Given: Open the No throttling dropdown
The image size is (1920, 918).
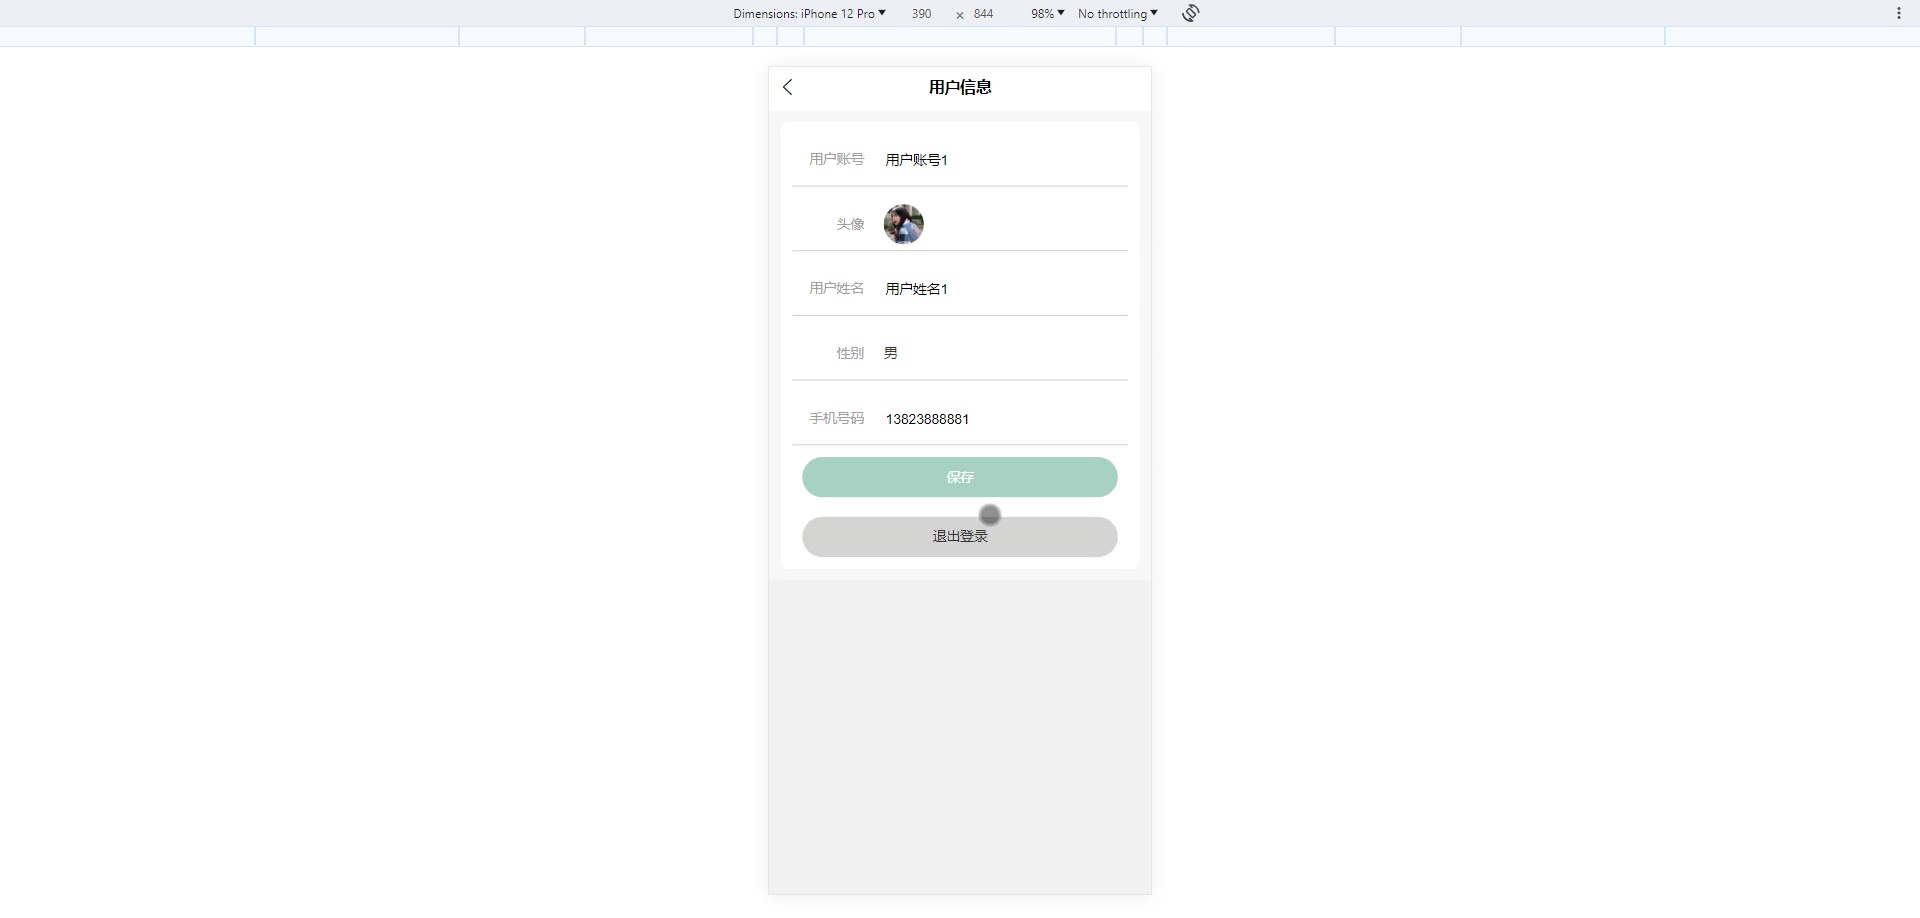Looking at the screenshot, I should click(x=1117, y=13).
